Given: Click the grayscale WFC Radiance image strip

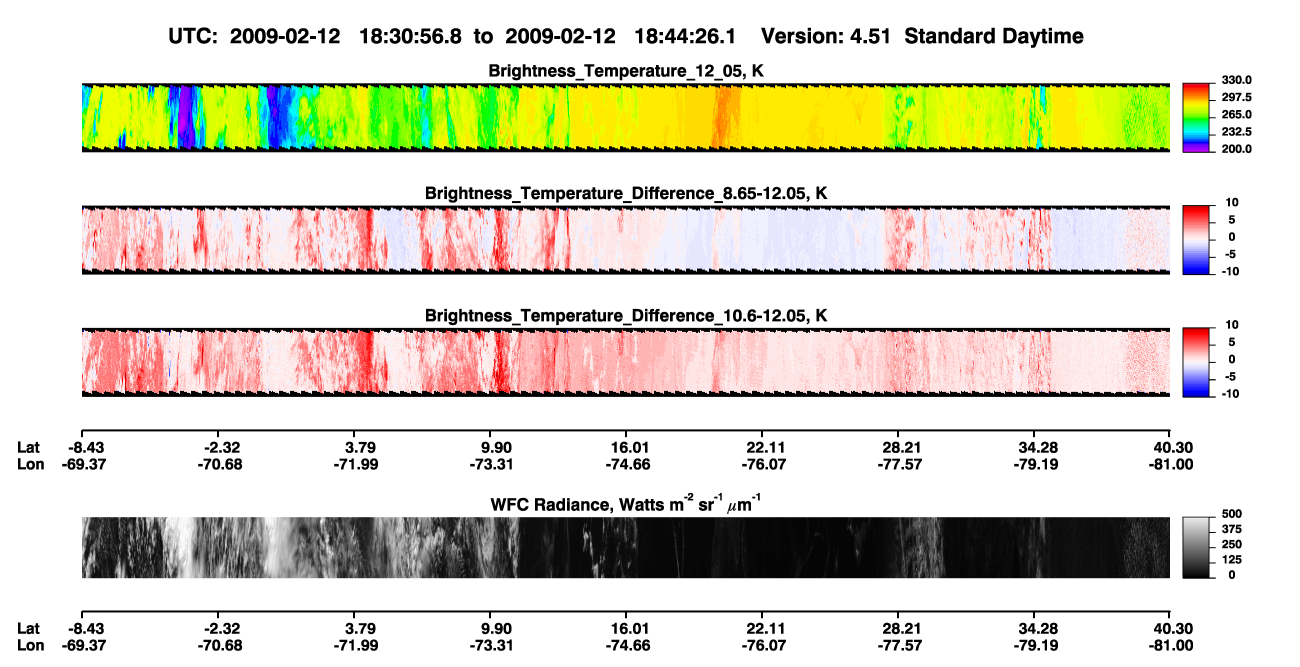Looking at the screenshot, I should click(626, 548).
